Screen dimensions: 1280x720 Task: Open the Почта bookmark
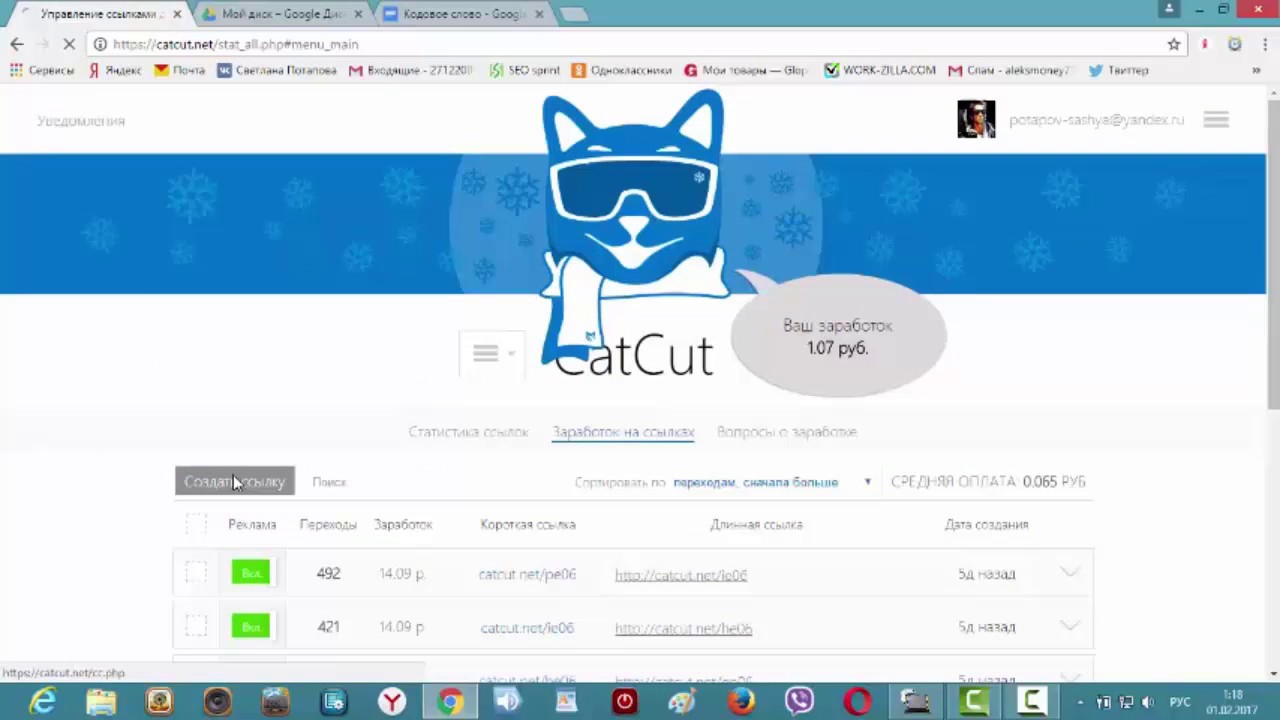click(x=179, y=70)
